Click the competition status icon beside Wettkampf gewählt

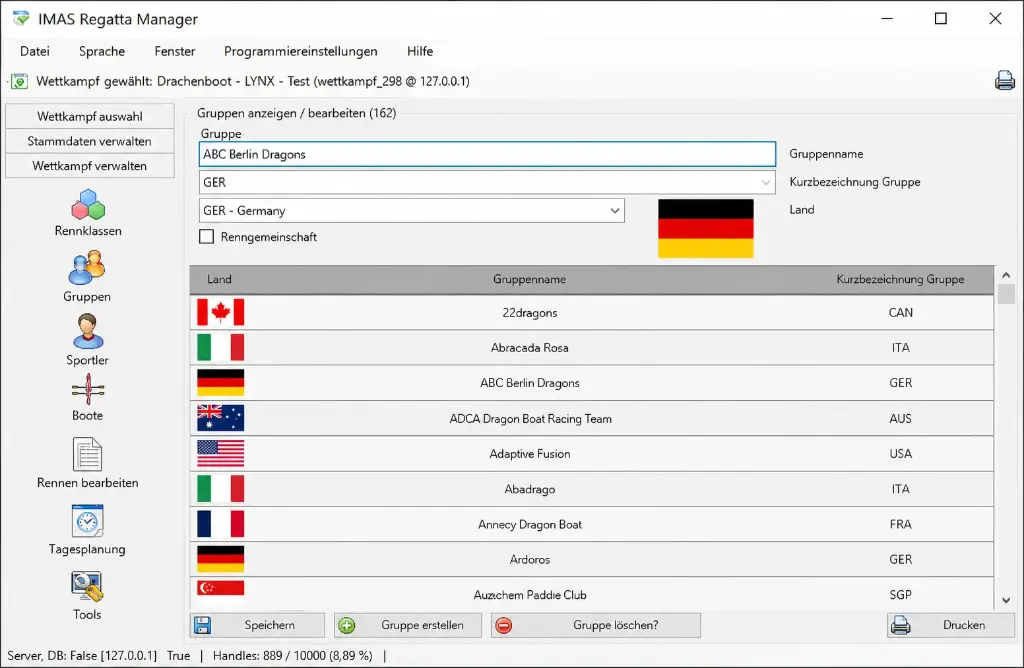[20, 82]
